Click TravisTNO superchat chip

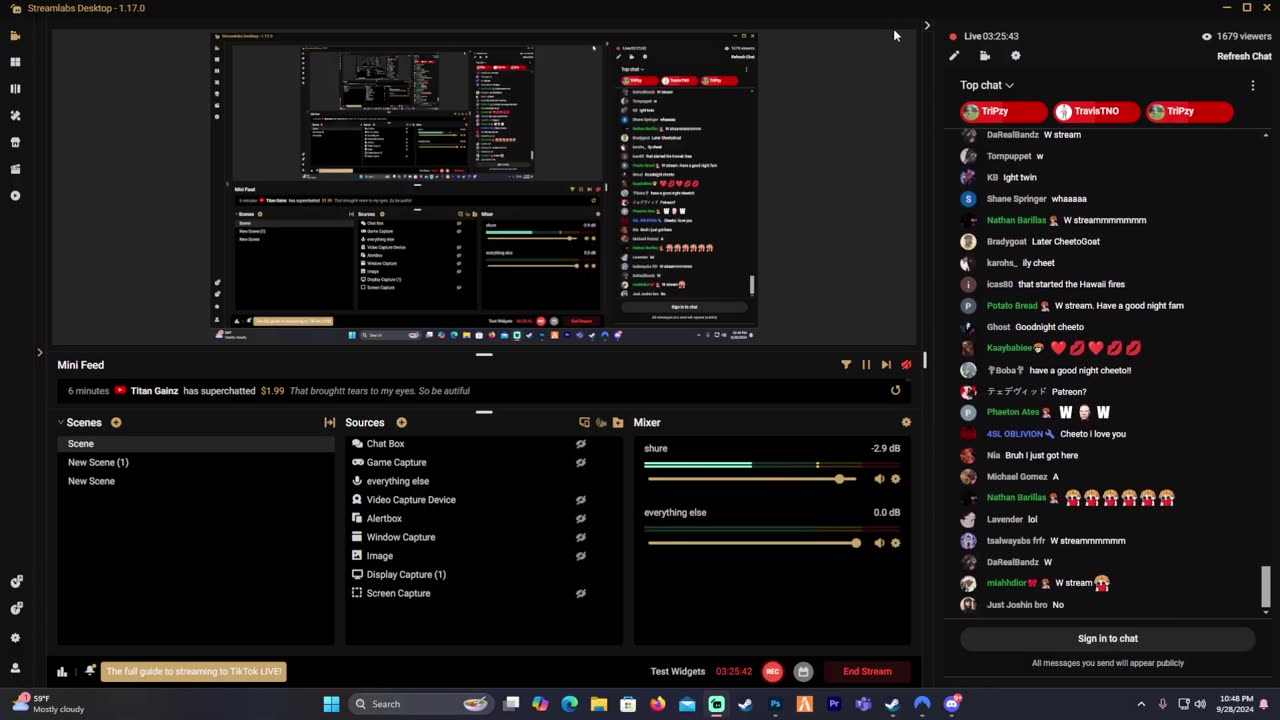coord(1095,112)
